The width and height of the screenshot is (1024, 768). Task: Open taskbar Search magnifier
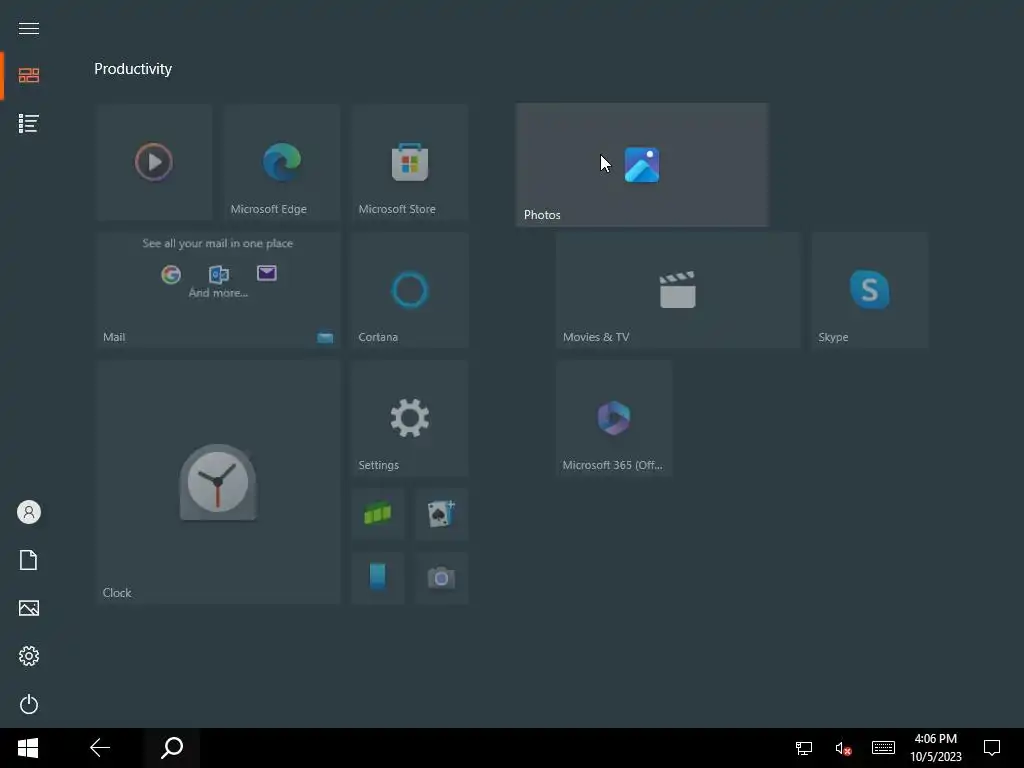pos(172,748)
